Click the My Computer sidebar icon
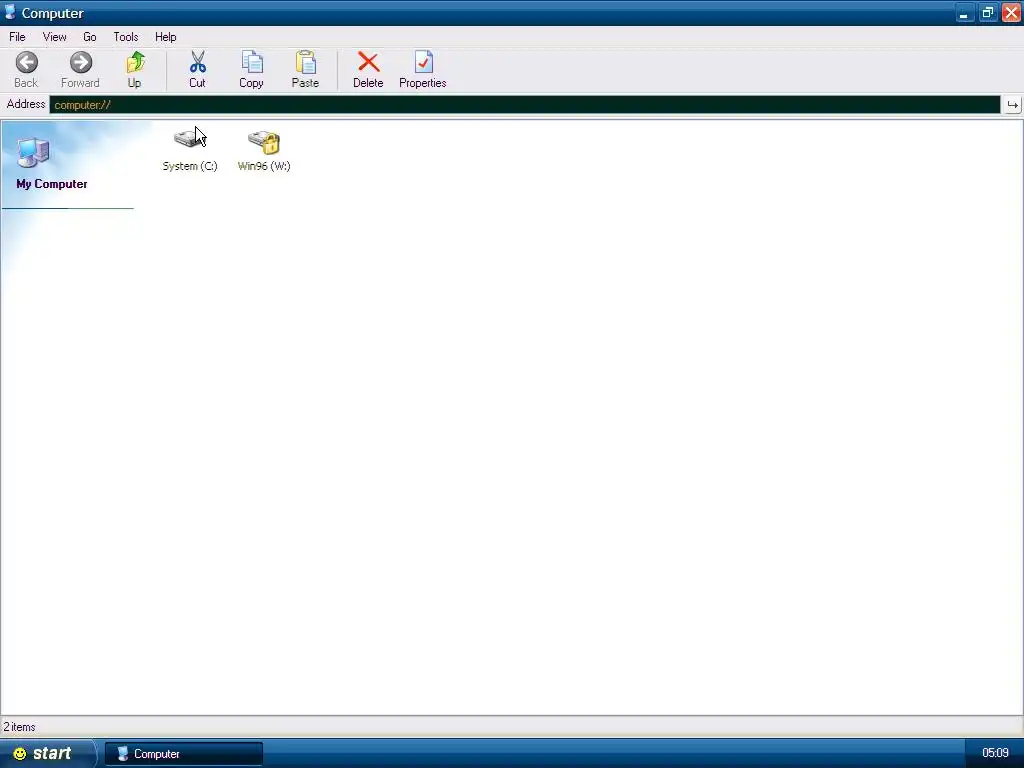 (33, 153)
